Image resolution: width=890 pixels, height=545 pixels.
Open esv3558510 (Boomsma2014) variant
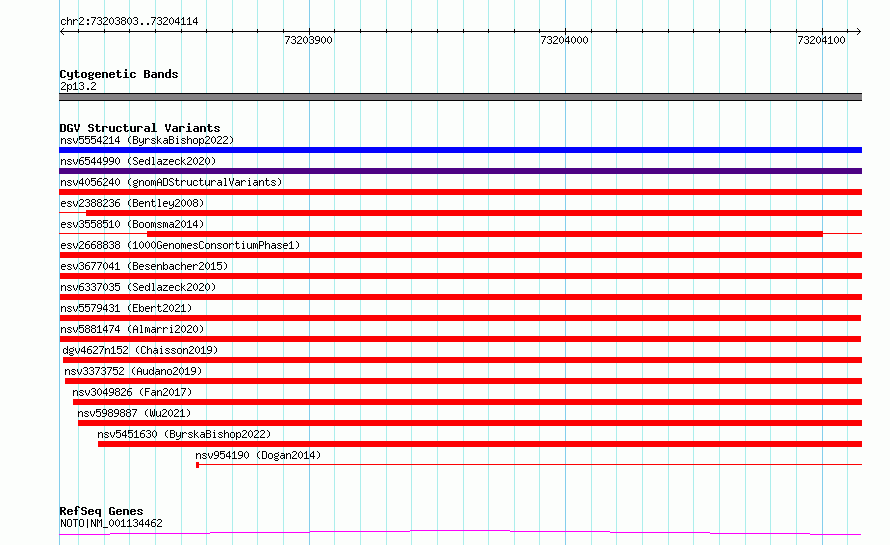[x=132, y=224]
